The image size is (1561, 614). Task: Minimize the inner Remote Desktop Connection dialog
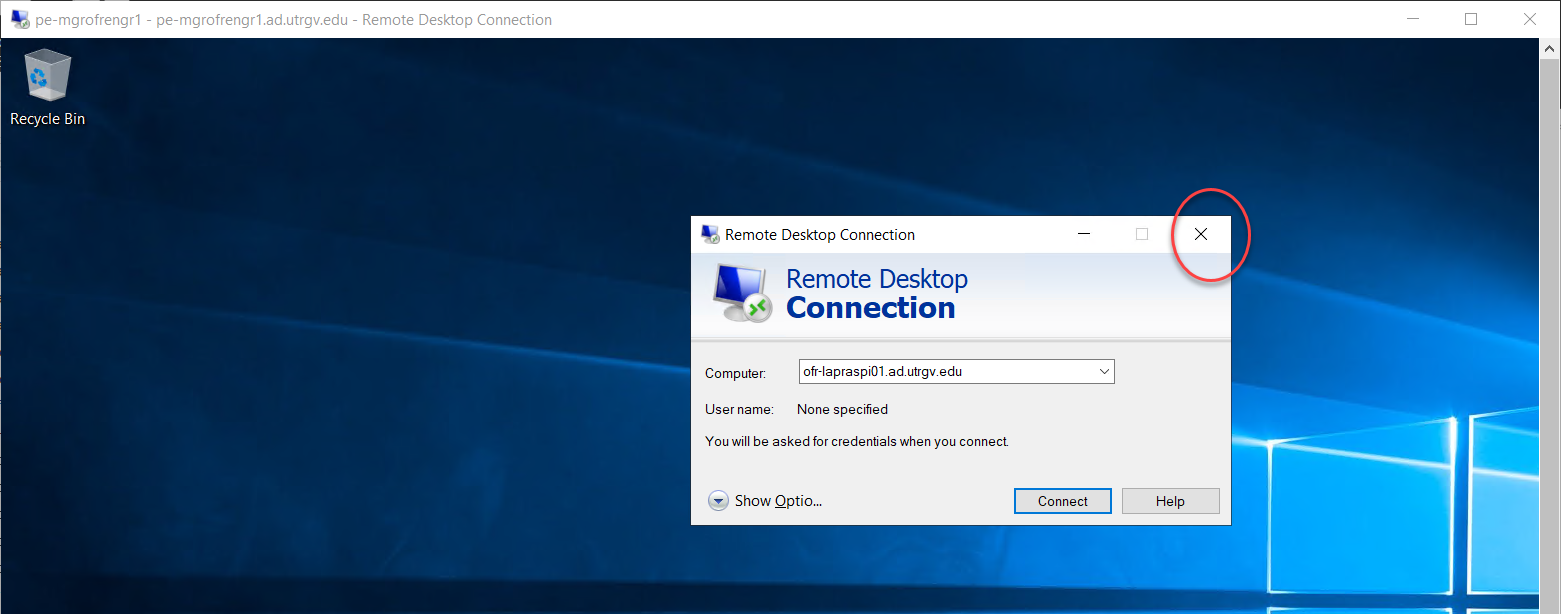click(x=1083, y=235)
